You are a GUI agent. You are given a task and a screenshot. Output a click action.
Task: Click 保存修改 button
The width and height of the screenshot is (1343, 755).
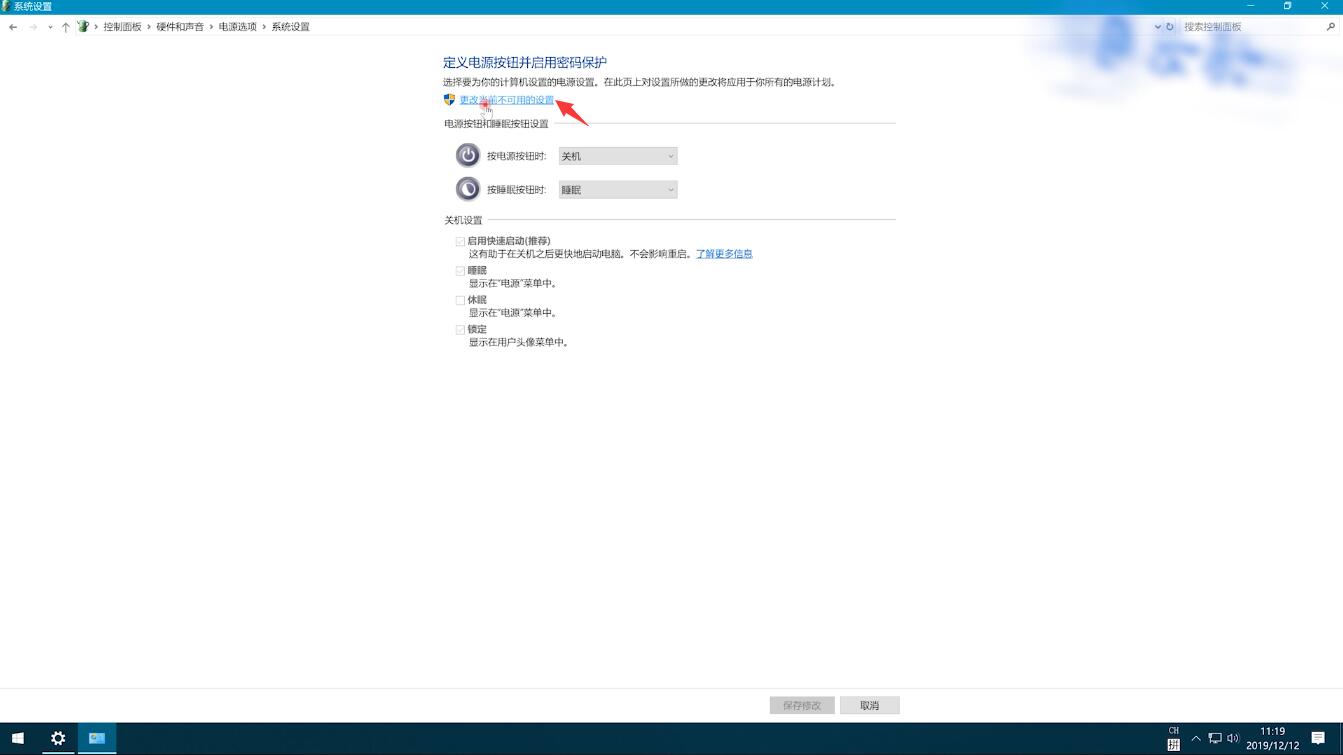tap(802, 705)
